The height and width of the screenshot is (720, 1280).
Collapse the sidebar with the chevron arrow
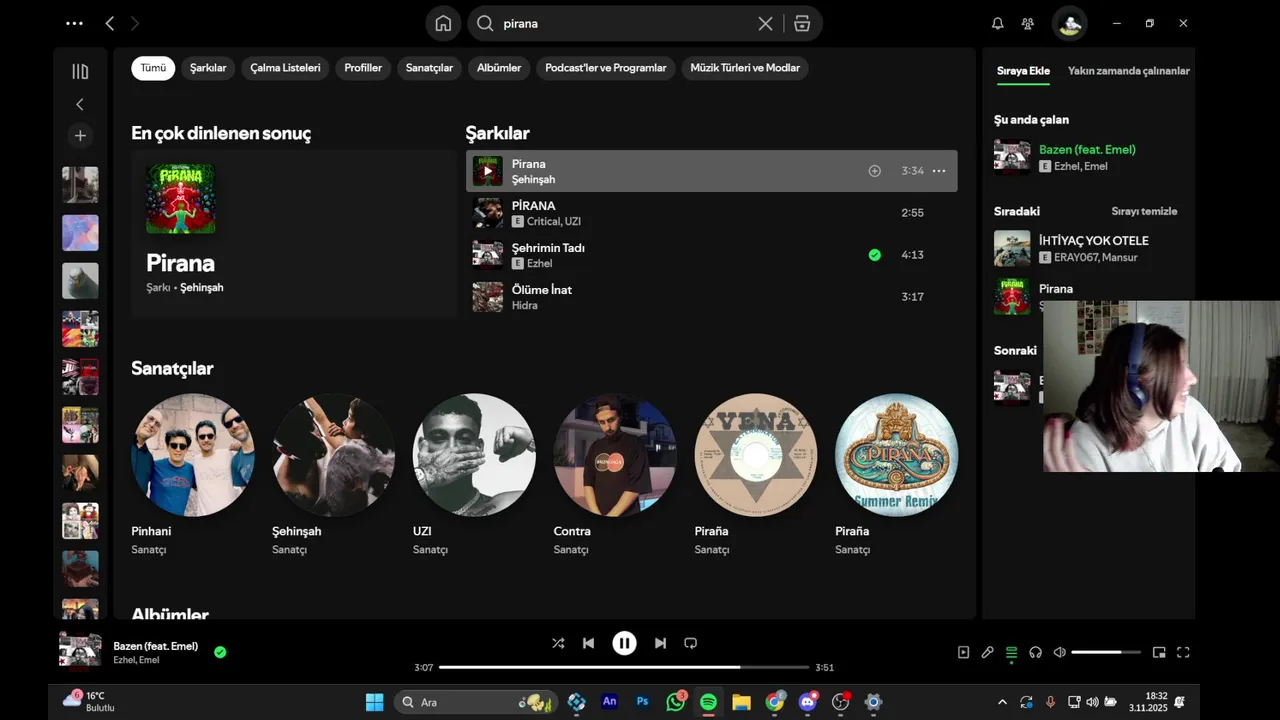pos(80,104)
